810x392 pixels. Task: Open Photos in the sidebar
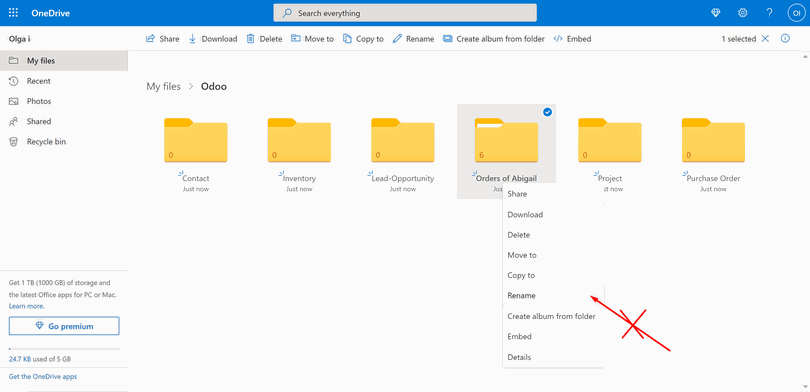click(x=64, y=101)
